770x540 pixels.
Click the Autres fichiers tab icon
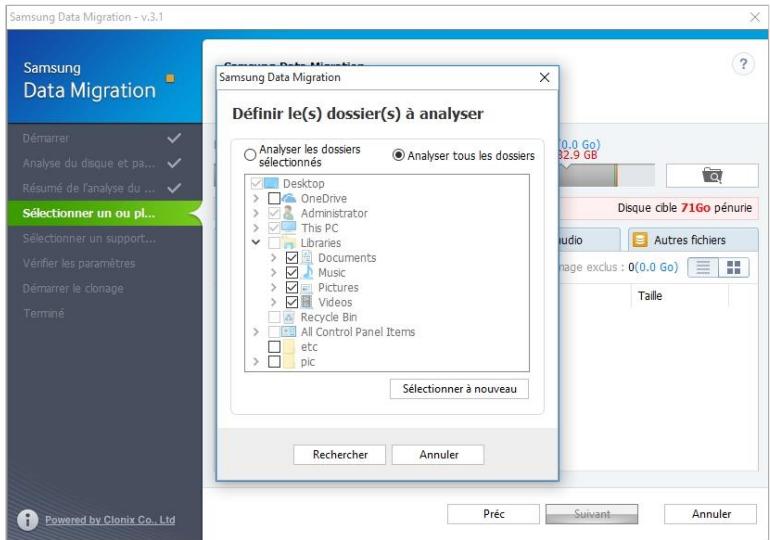point(640,240)
